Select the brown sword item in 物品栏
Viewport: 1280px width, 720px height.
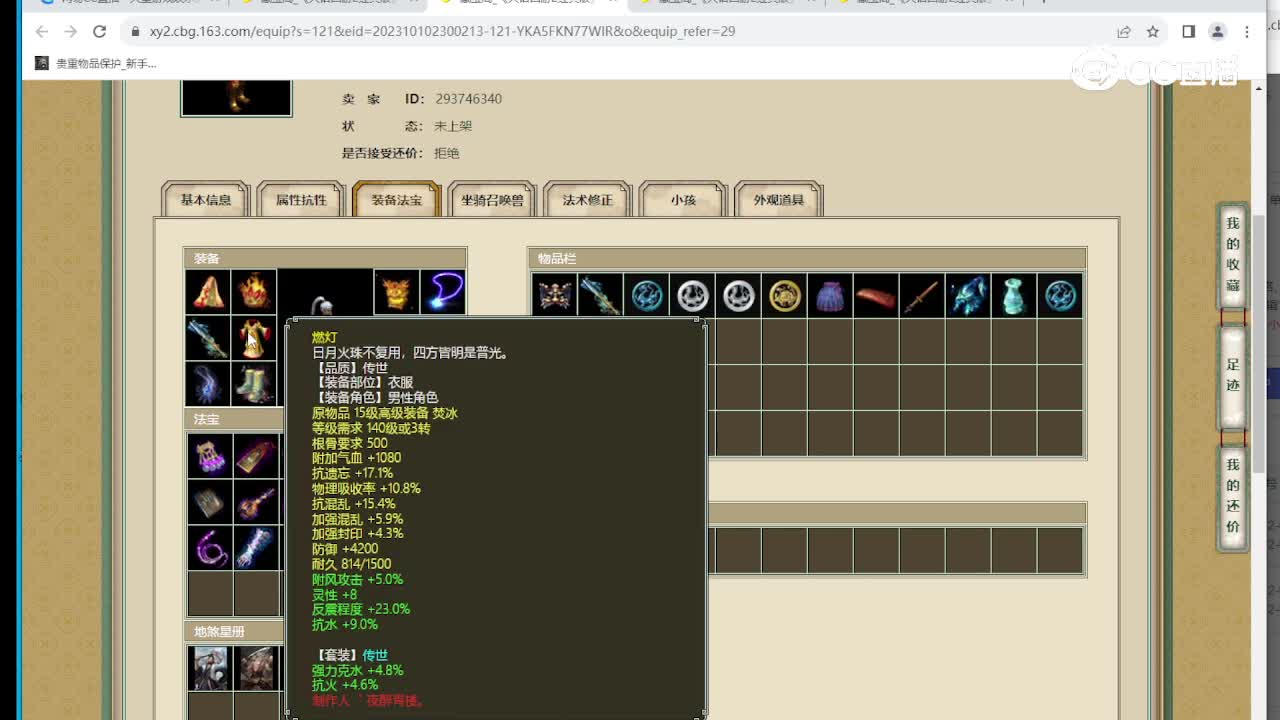click(x=923, y=295)
